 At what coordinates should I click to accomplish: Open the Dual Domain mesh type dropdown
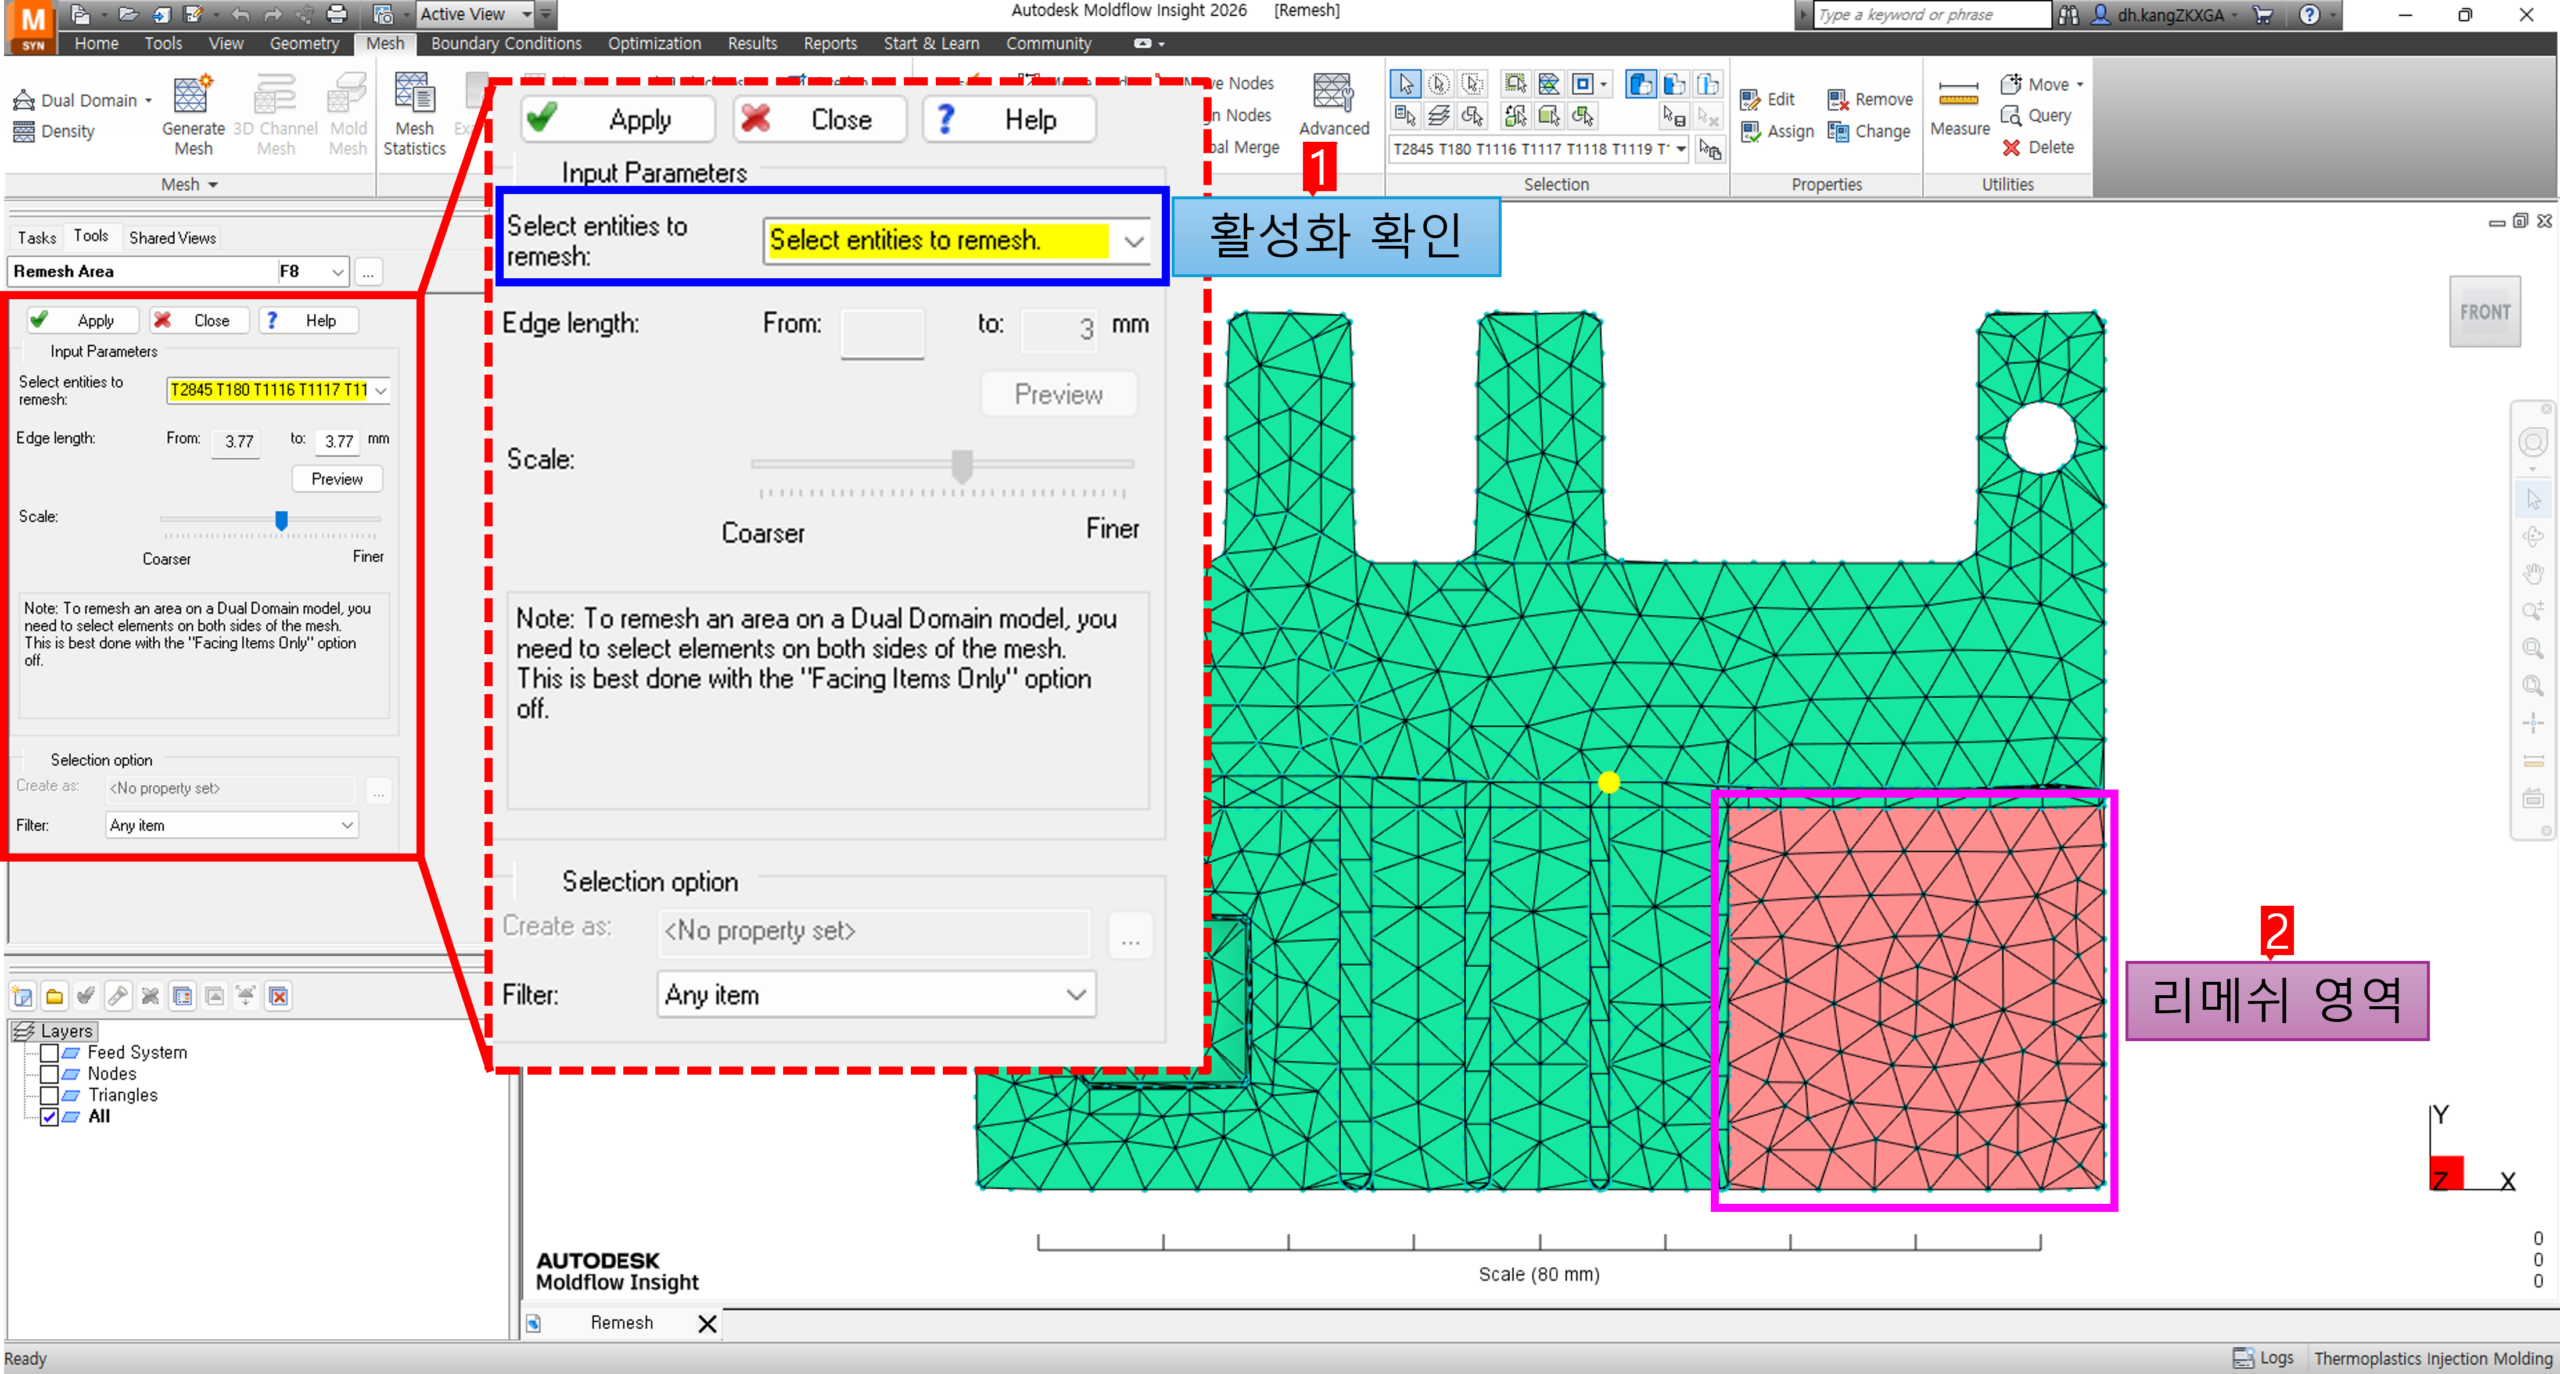[x=148, y=100]
